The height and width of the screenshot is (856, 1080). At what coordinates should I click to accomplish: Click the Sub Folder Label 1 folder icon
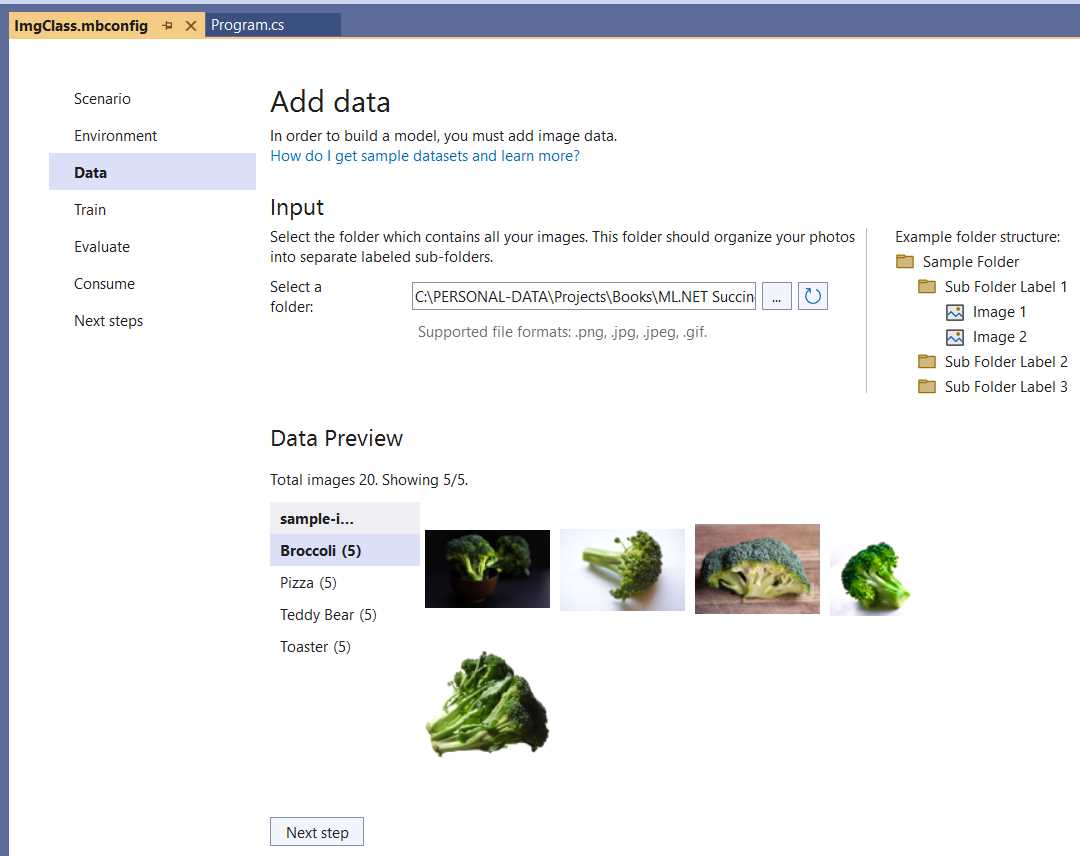[x=927, y=286]
